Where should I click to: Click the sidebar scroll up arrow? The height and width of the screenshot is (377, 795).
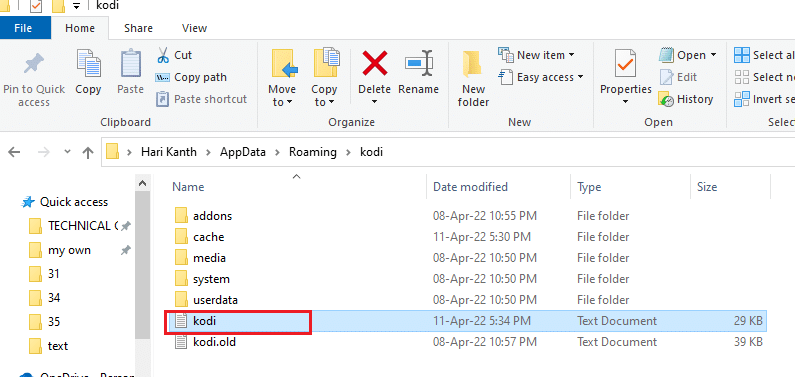point(143,183)
